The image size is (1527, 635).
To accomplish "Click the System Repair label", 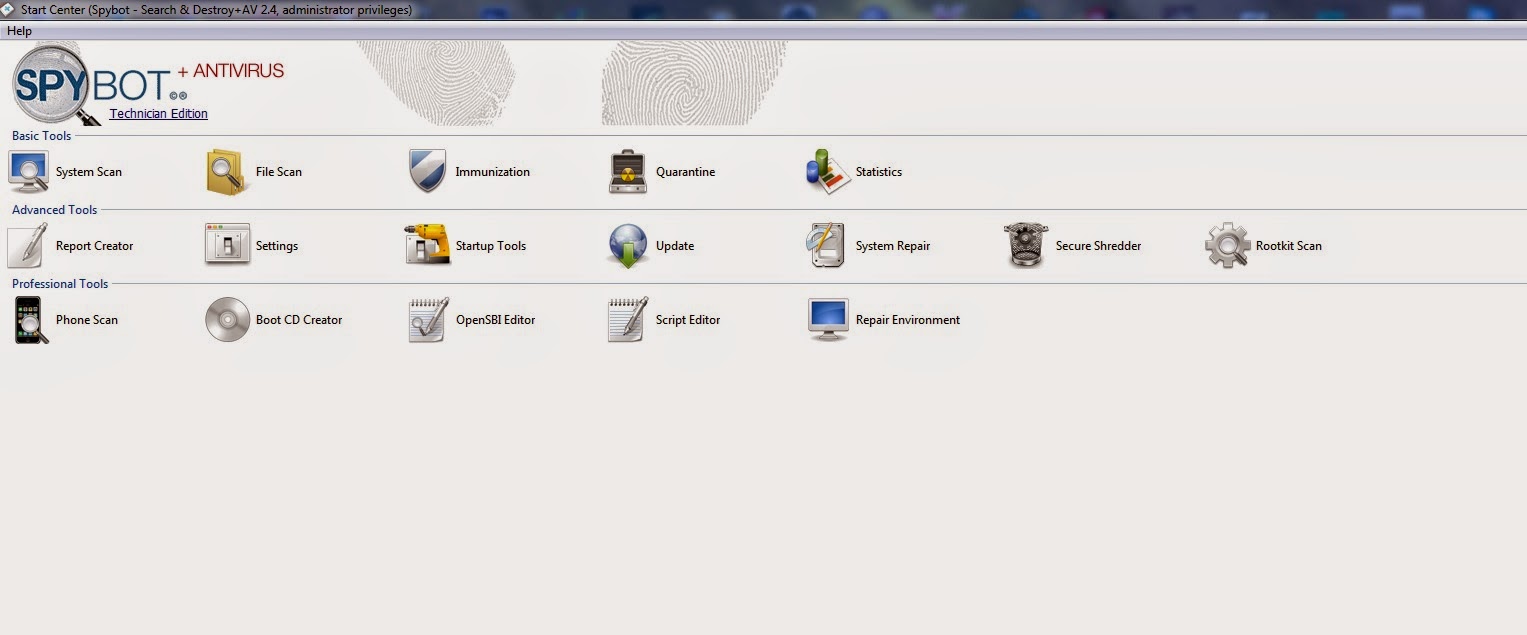I will click(x=893, y=246).
